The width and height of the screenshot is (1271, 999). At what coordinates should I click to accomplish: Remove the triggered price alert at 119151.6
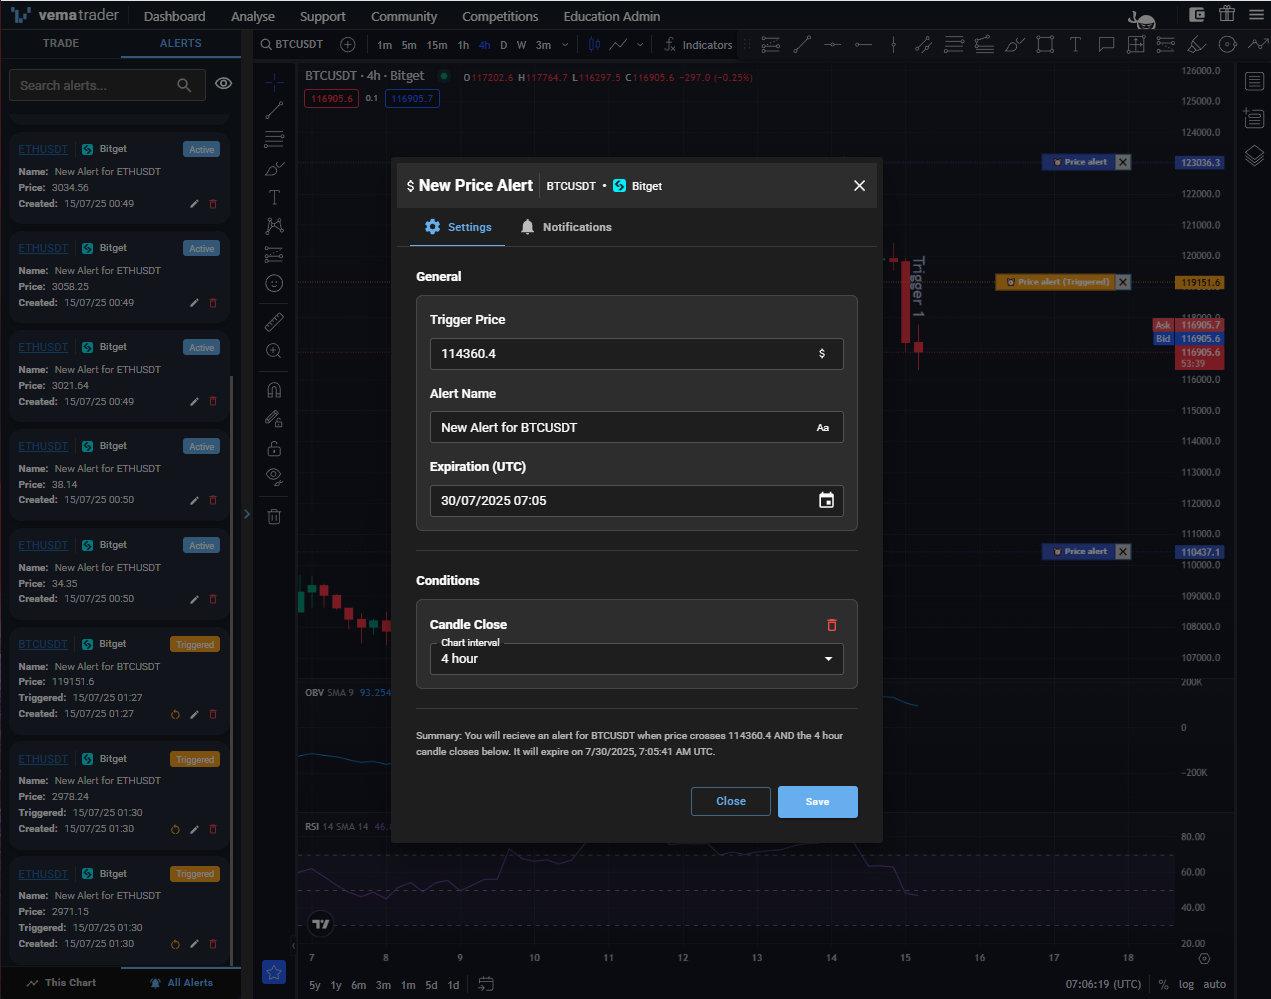pyautogui.click(x=1123, y=282)
